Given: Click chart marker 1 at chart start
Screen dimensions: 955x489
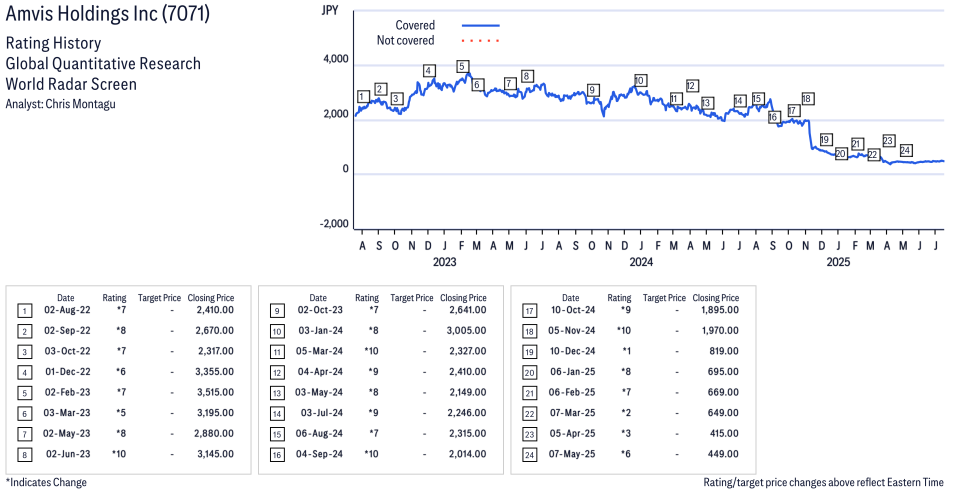Looking at the screenshot, I should [363, 97].
